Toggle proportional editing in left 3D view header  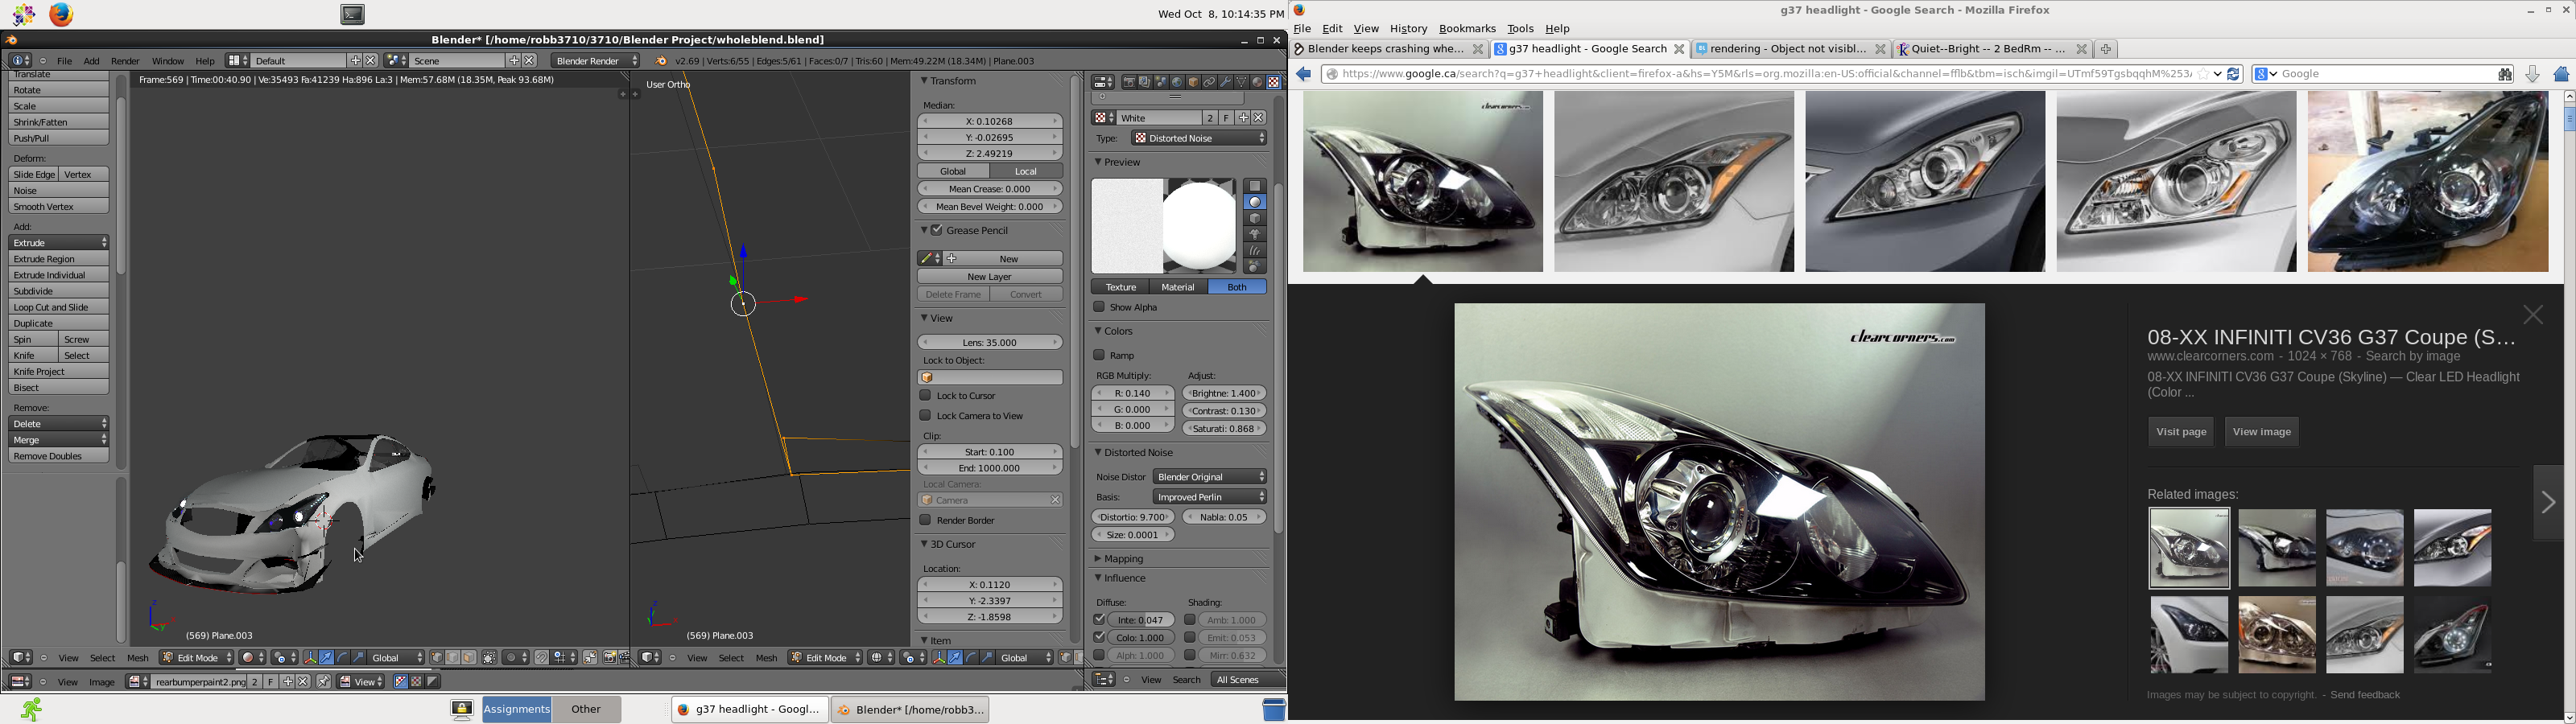[x=515, y=658]
